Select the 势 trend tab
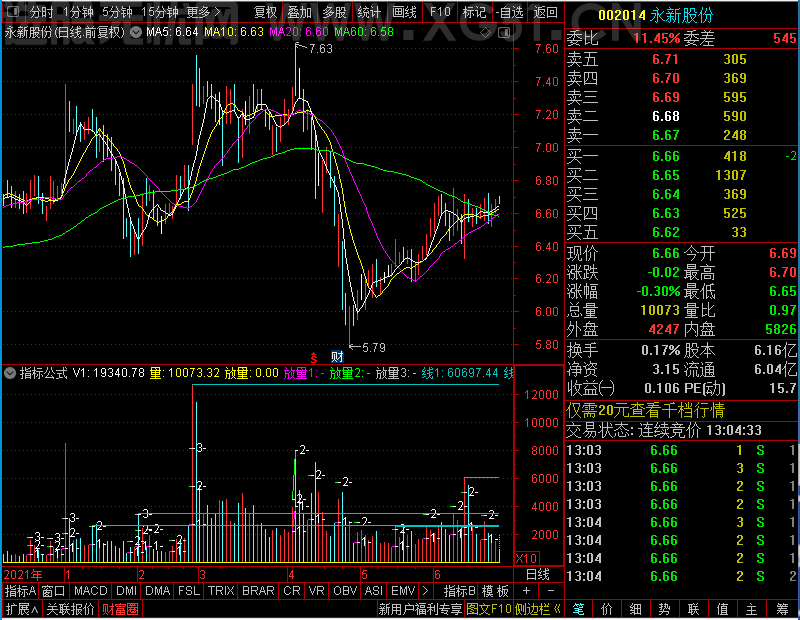Screen dimensions: 800x620 664,609
